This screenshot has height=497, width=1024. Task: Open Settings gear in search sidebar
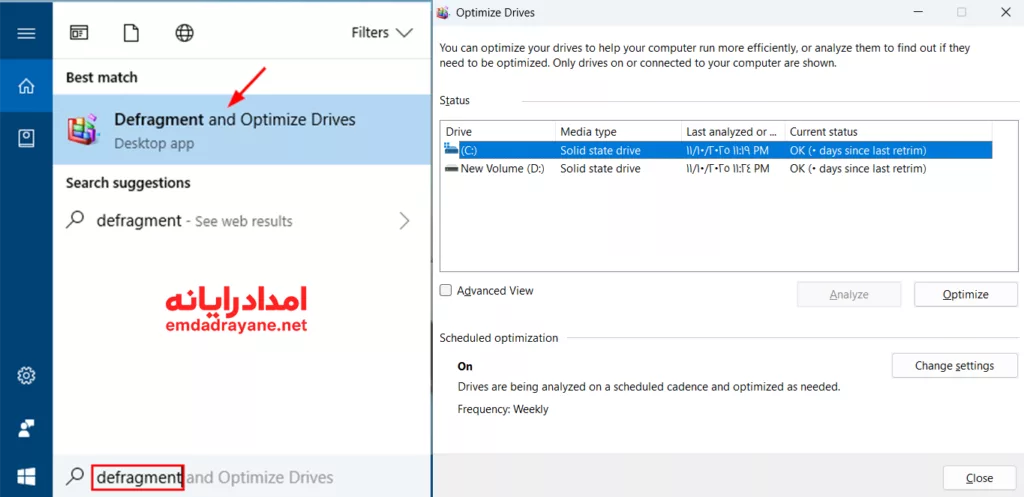pyautogui.click(x=26, y=376)
